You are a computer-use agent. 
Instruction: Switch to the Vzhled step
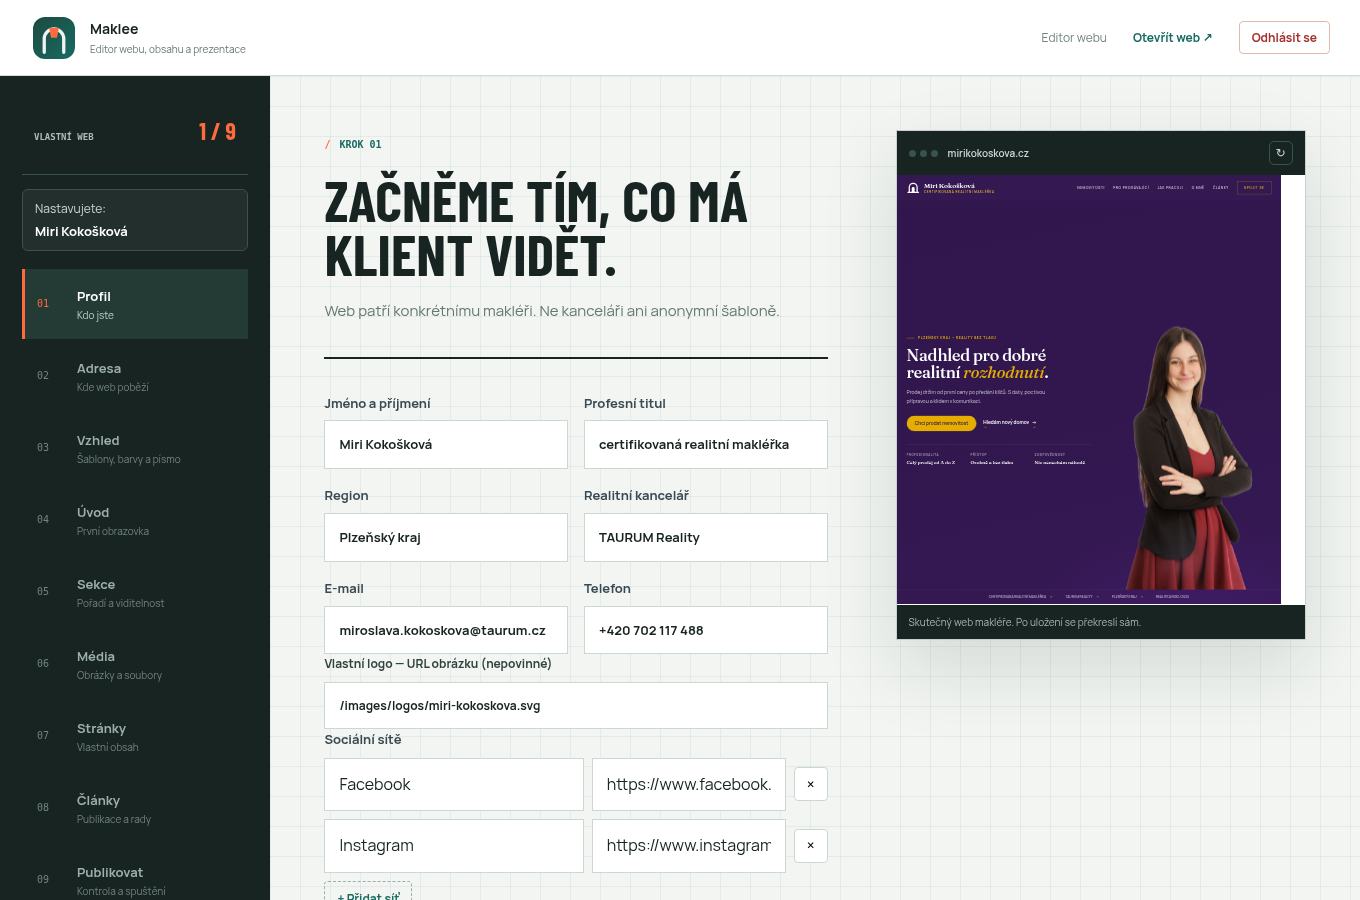[x=135, y=448]
